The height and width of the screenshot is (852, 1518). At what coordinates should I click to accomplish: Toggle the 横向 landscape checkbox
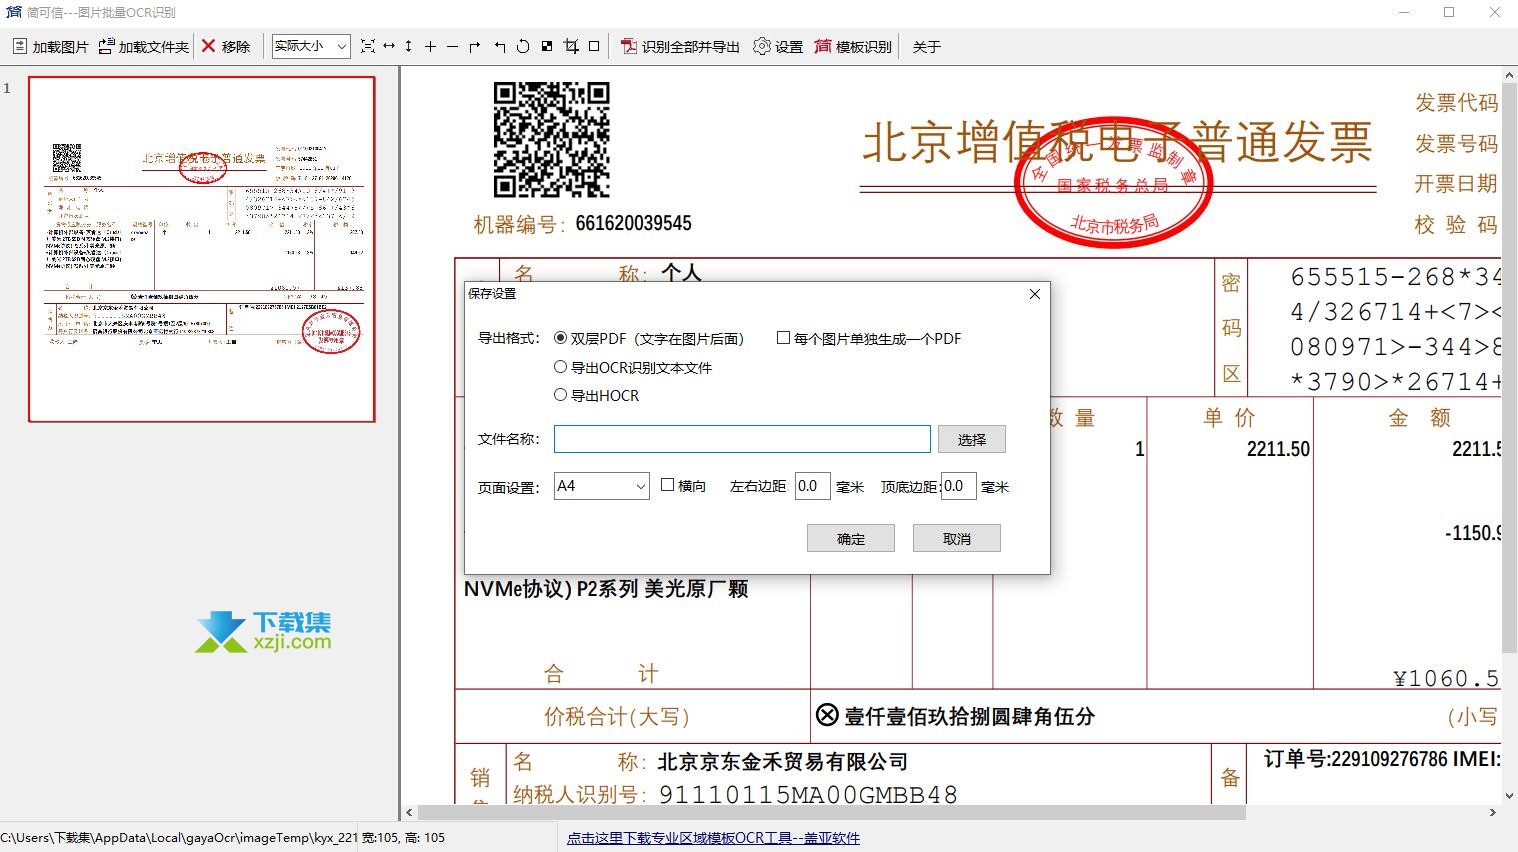668,485
